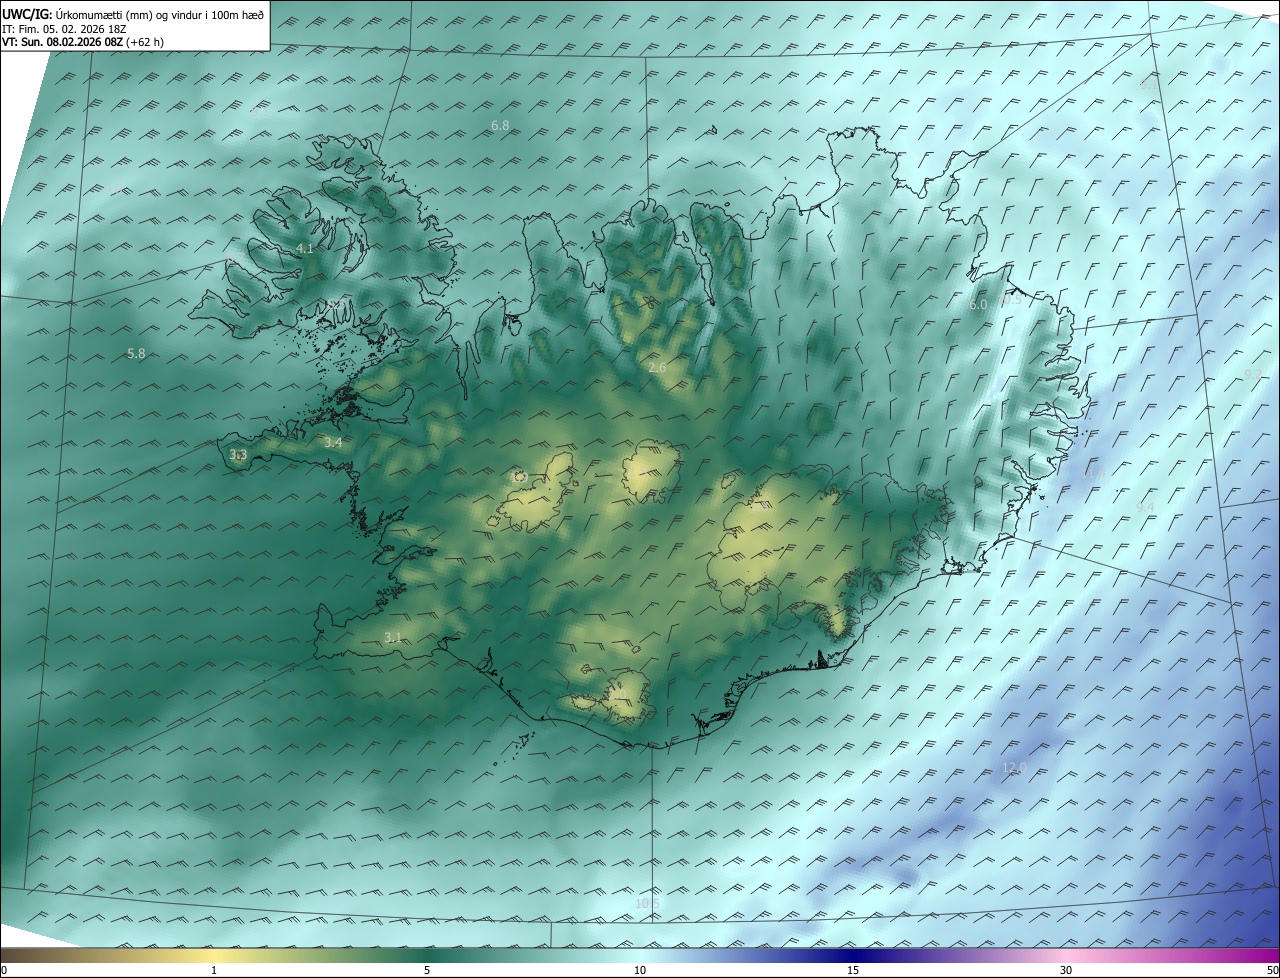The height and width of the screenshot is (978, 1280).
Task: Click the 'UWC/IG: Úrkomumætti (mm)' title line
Action: [133, 14]
